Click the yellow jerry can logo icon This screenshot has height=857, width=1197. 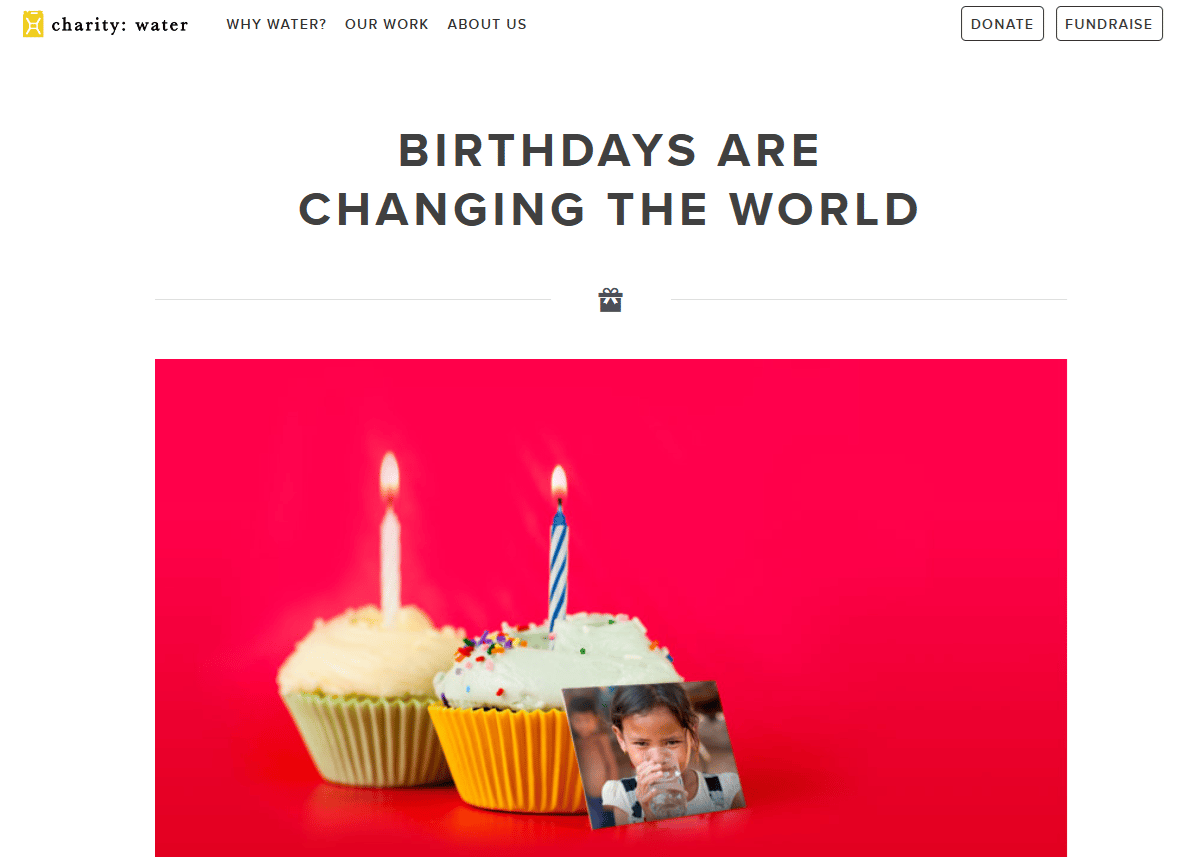click(33, 24)
